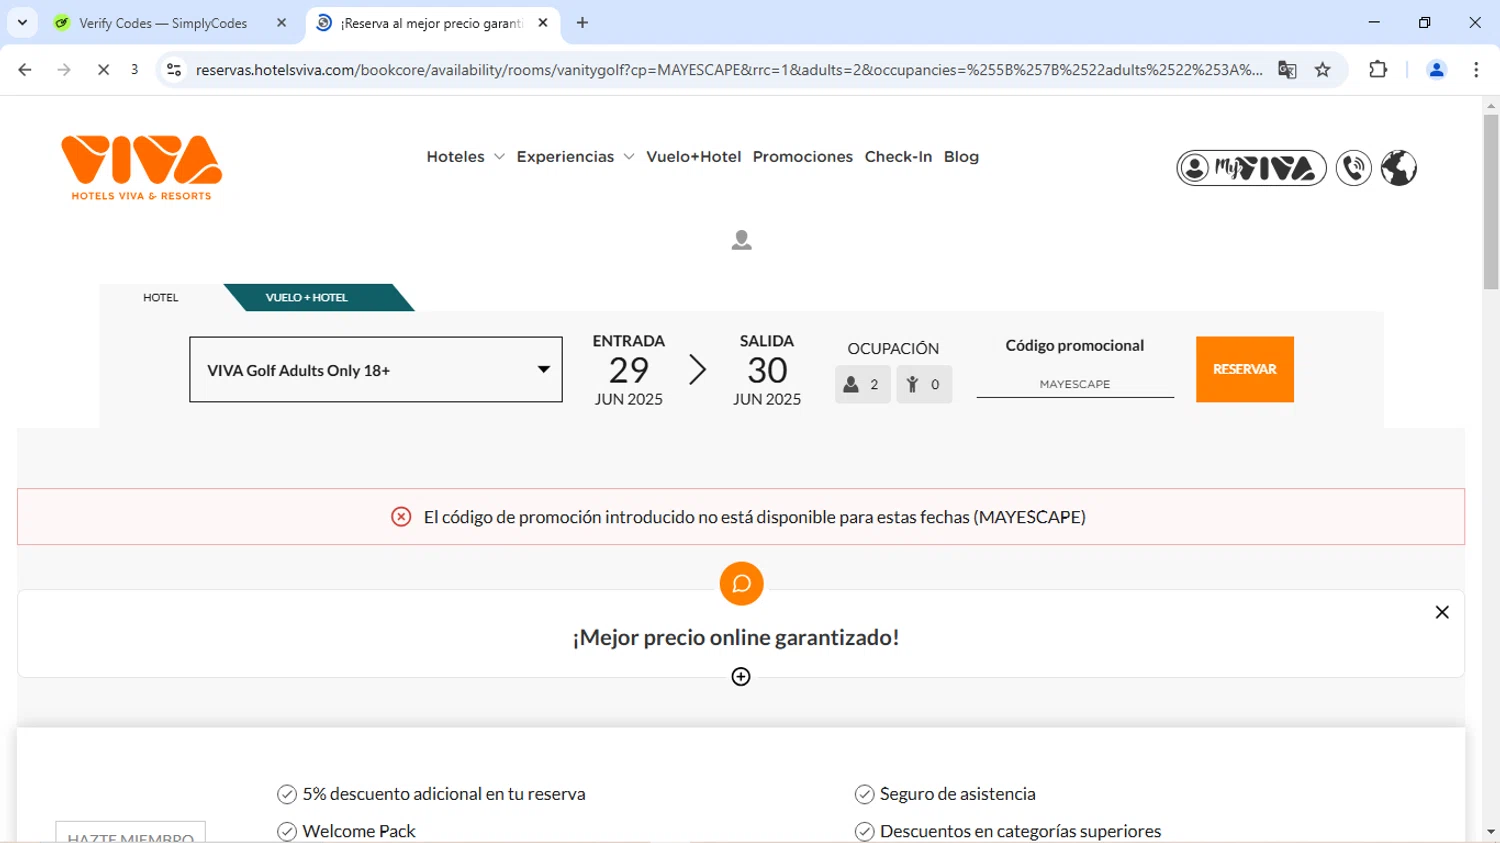This screenshot has width=1500, height=843.
Task: Open tab search dropdown arrow
Action: [x=22, y=22]
